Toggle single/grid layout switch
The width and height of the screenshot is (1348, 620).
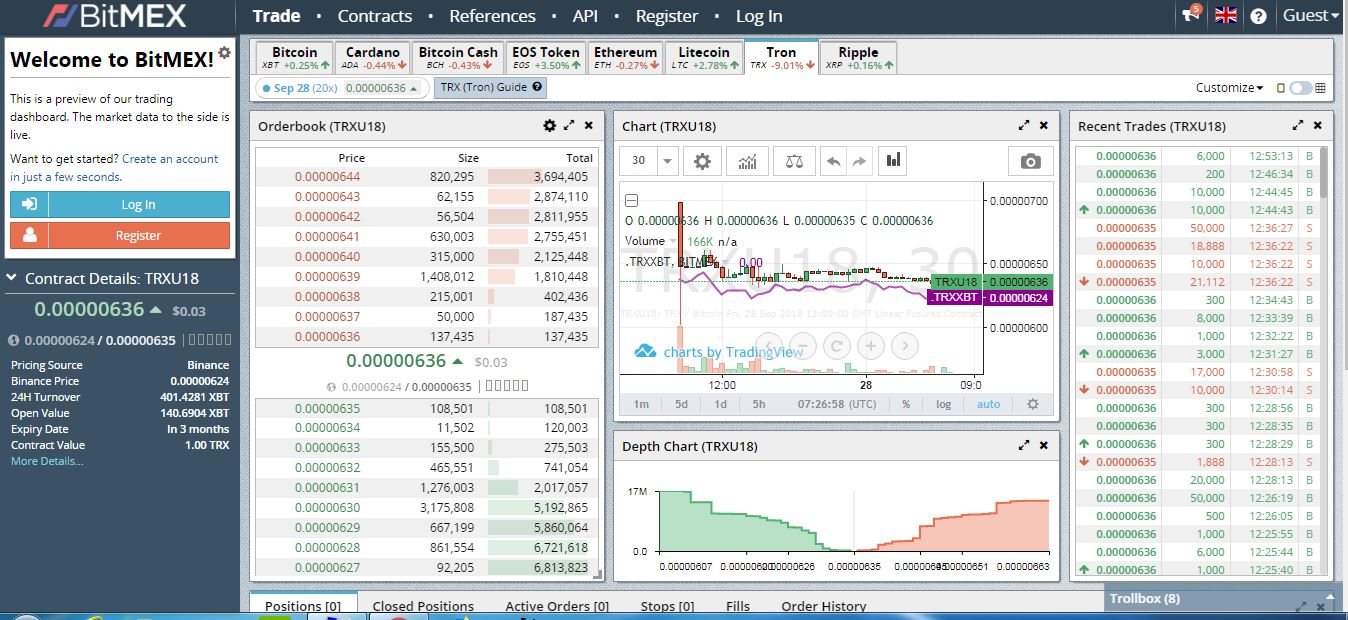click(1300, 88)
